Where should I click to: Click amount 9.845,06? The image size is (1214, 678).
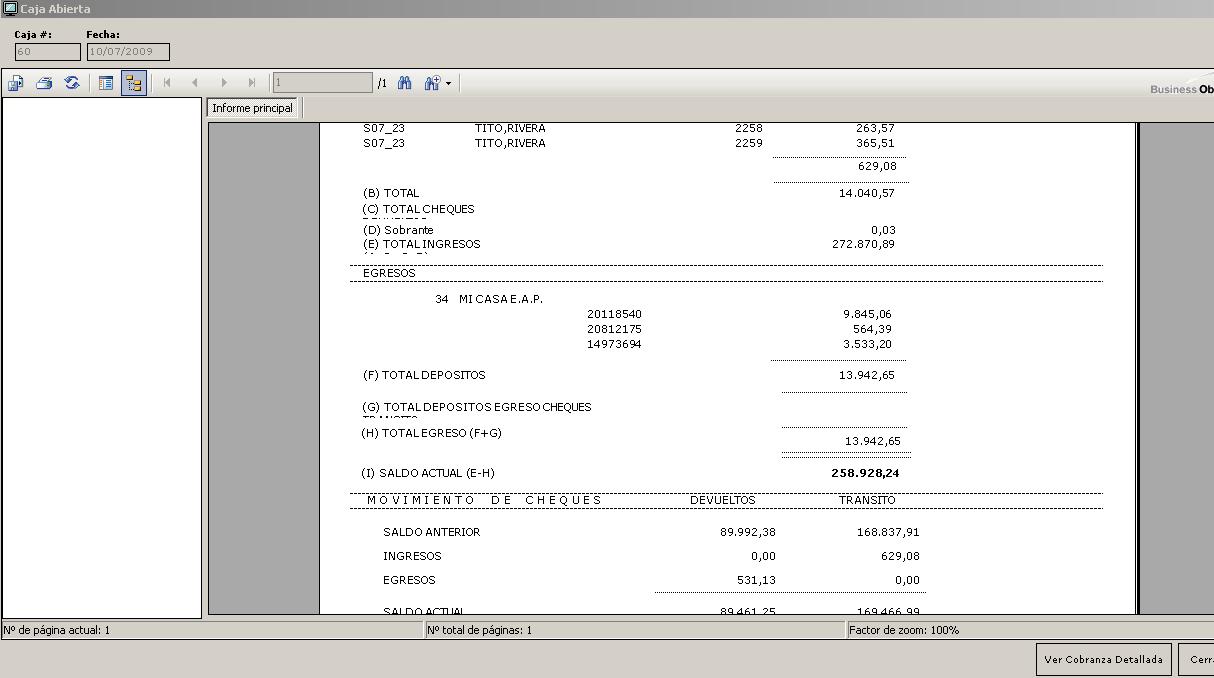pos(867,314)
